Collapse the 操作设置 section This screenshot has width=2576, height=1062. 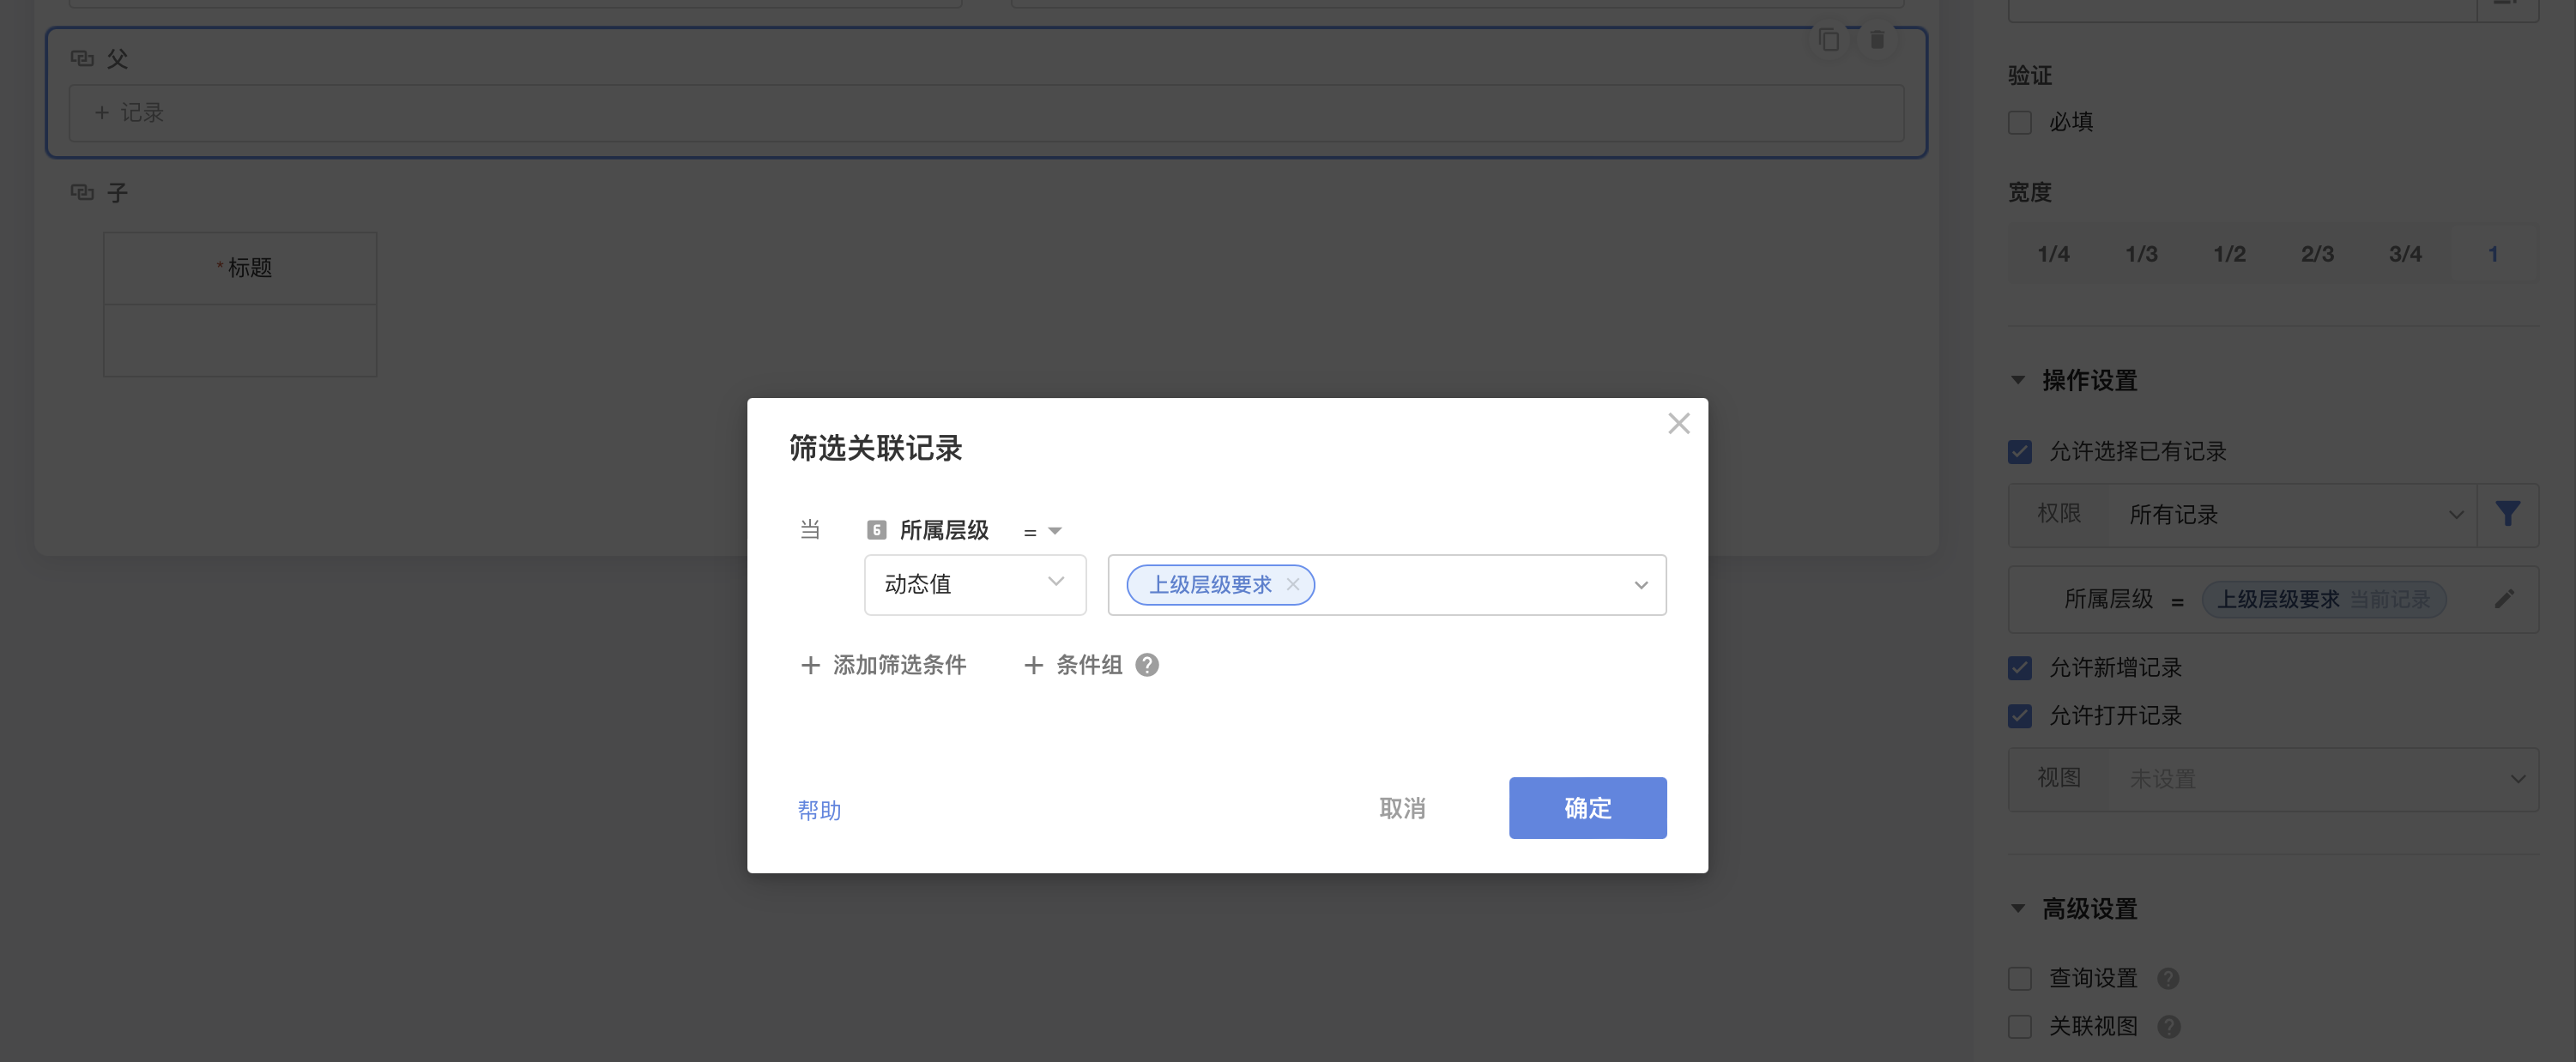2017,380
